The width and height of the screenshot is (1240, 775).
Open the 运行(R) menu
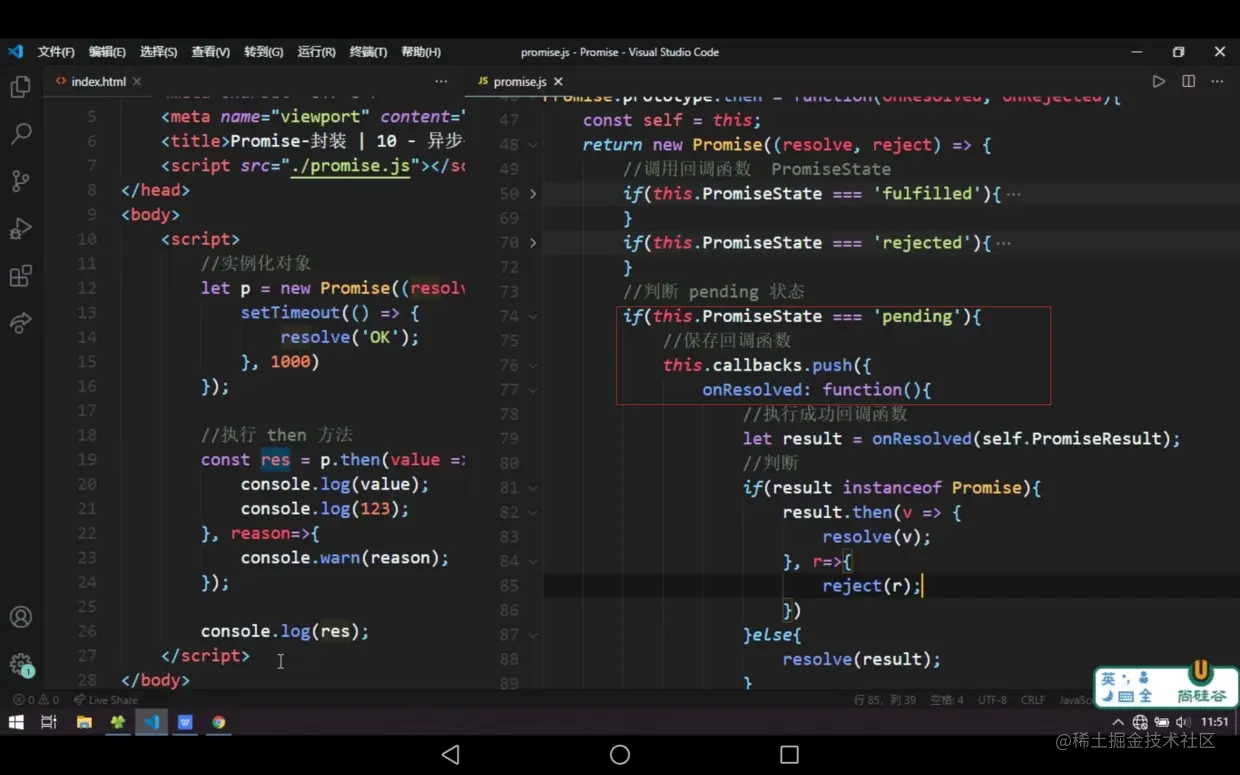tap(316, 52)
